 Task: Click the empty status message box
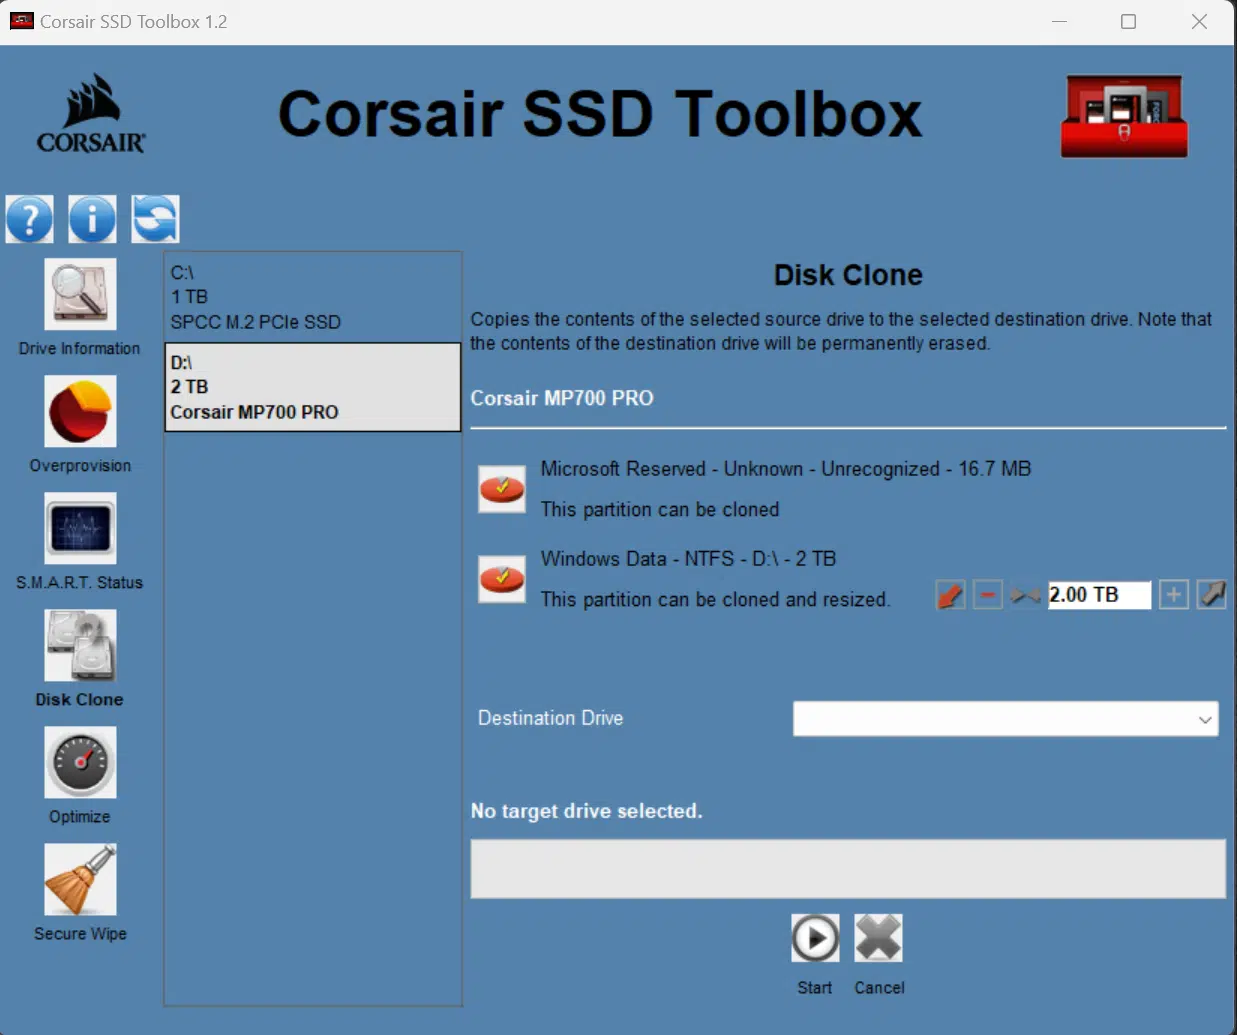848,868
